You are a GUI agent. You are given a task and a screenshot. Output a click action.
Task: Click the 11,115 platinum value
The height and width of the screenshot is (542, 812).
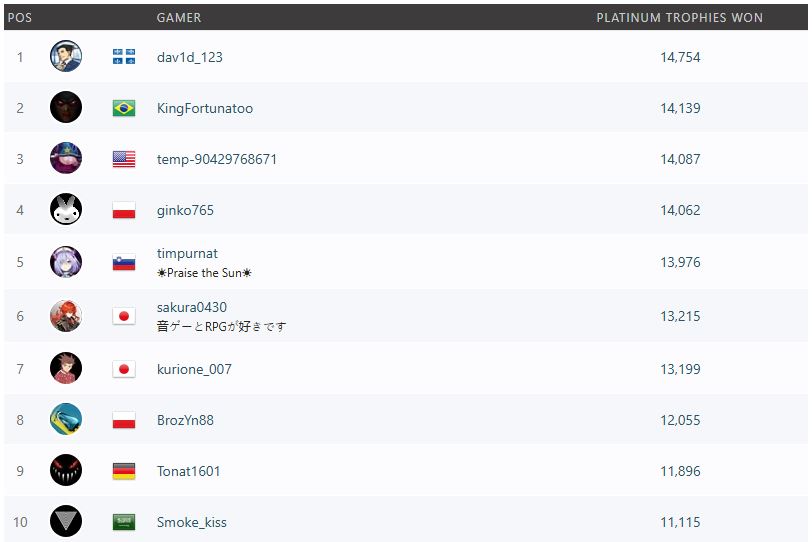click(680, 522)
